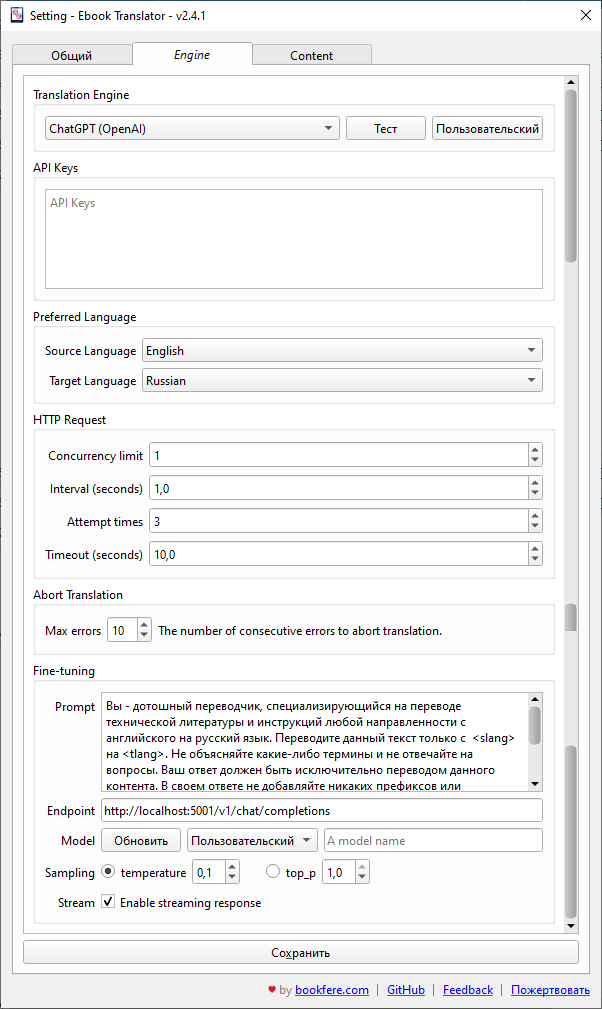The height and width of the screenshot is (1009, 602).
Task: Click the main vertical scrollbar thumb
Action: pos(571,175)
